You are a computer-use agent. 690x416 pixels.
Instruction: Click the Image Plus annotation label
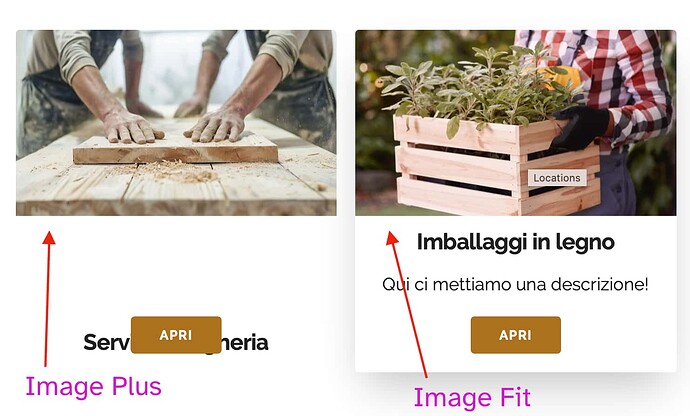click(93, 387)
